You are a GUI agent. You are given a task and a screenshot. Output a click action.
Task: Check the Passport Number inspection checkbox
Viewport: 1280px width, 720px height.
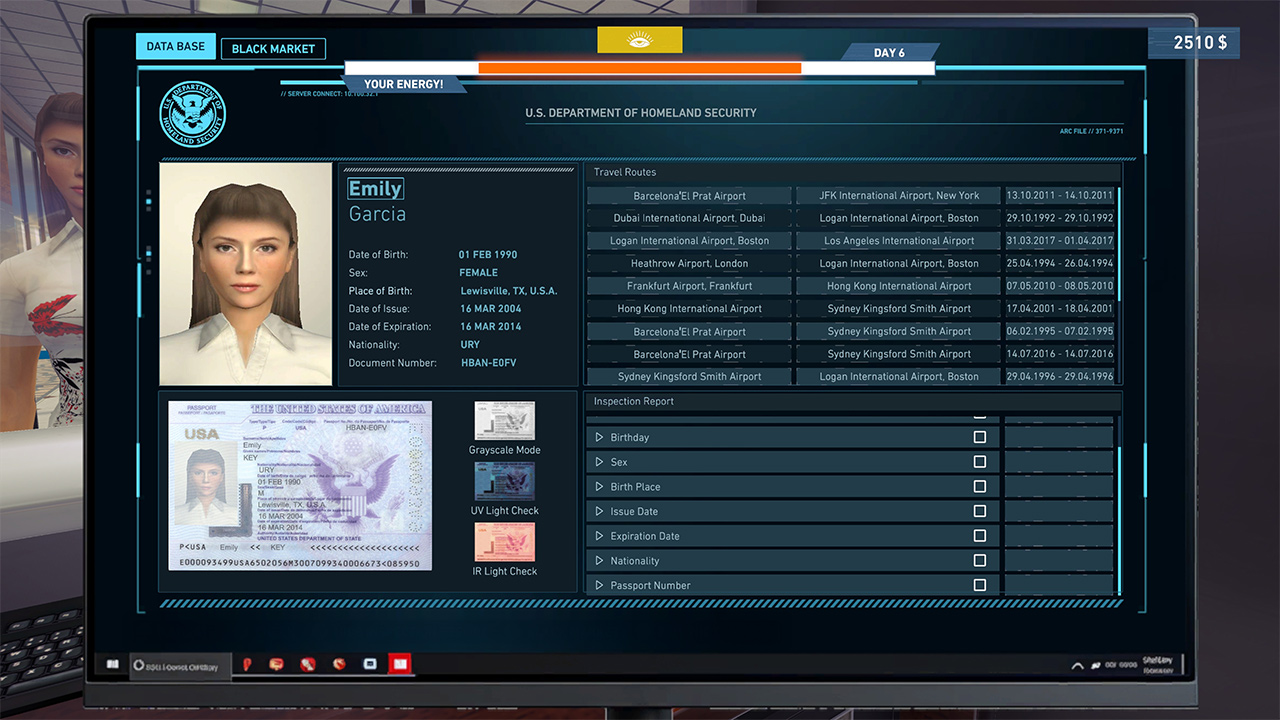(x=980, y=584)
